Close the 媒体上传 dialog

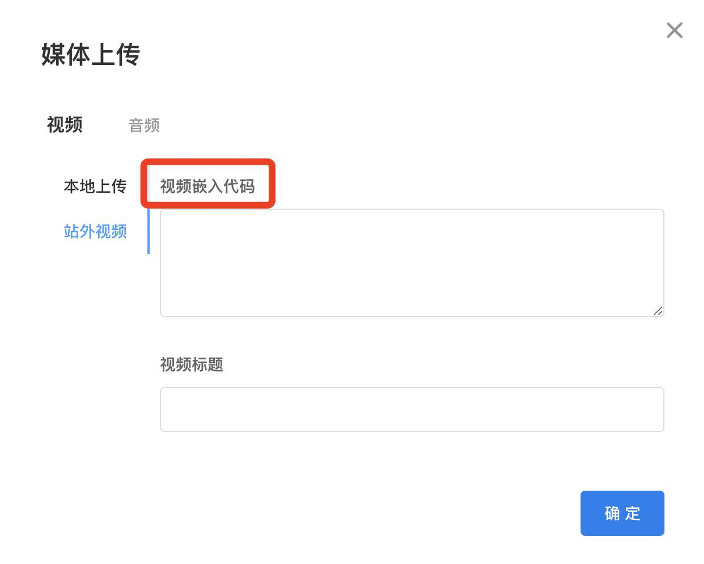click(674, 31)
